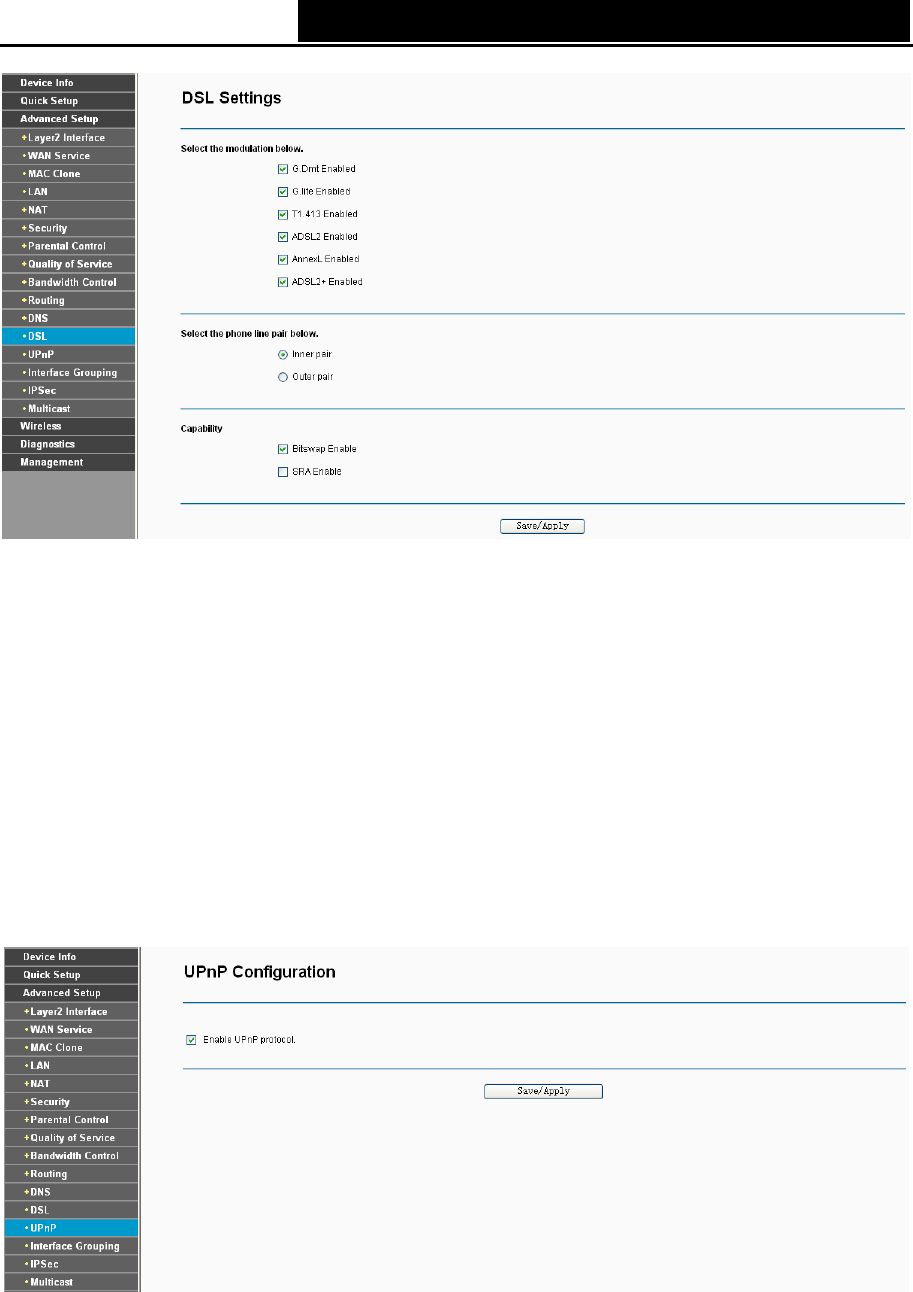Viewport: 913px width, 1292px height.
Task: Open LAN in UPnP Configuration sidebar
Action: coord(71,1065)
